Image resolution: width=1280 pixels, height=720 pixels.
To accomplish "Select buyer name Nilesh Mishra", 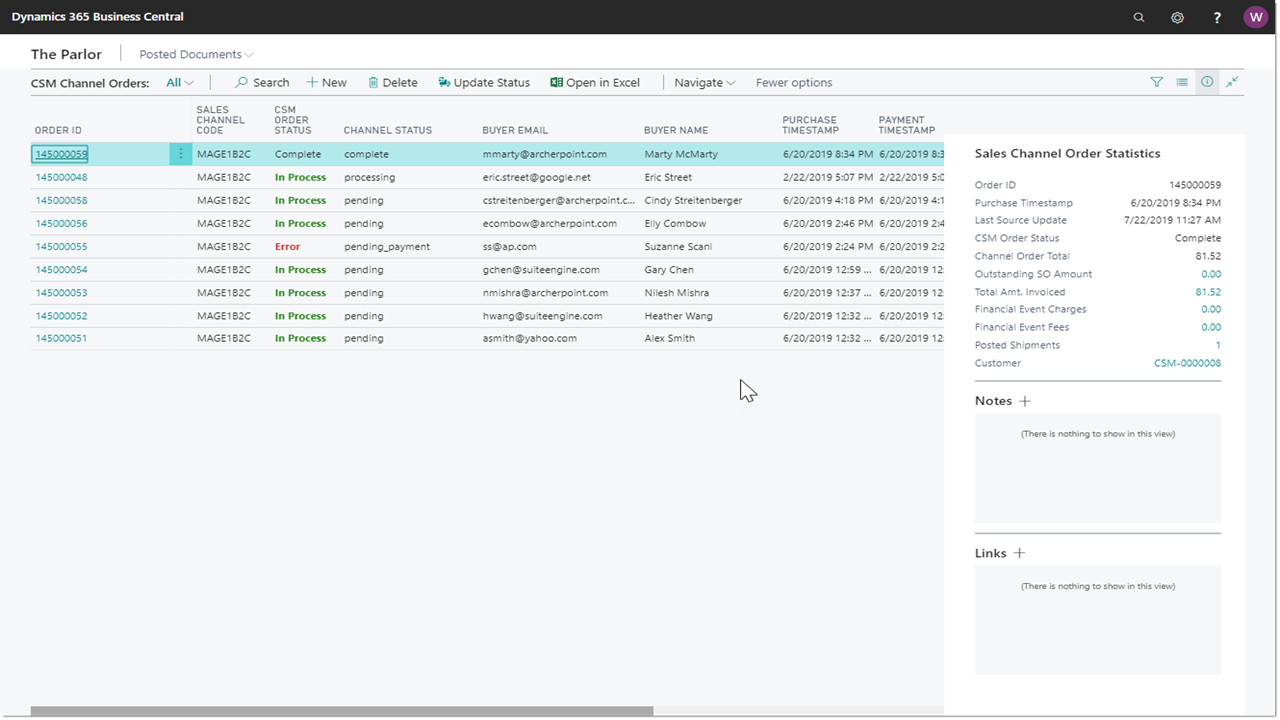I will pos(677,292).
